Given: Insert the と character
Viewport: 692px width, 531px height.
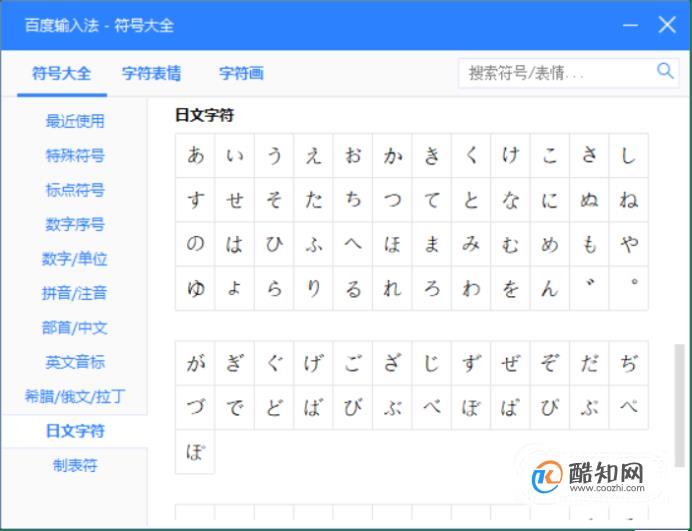Looking at the screenshot, I should point(471,200).
